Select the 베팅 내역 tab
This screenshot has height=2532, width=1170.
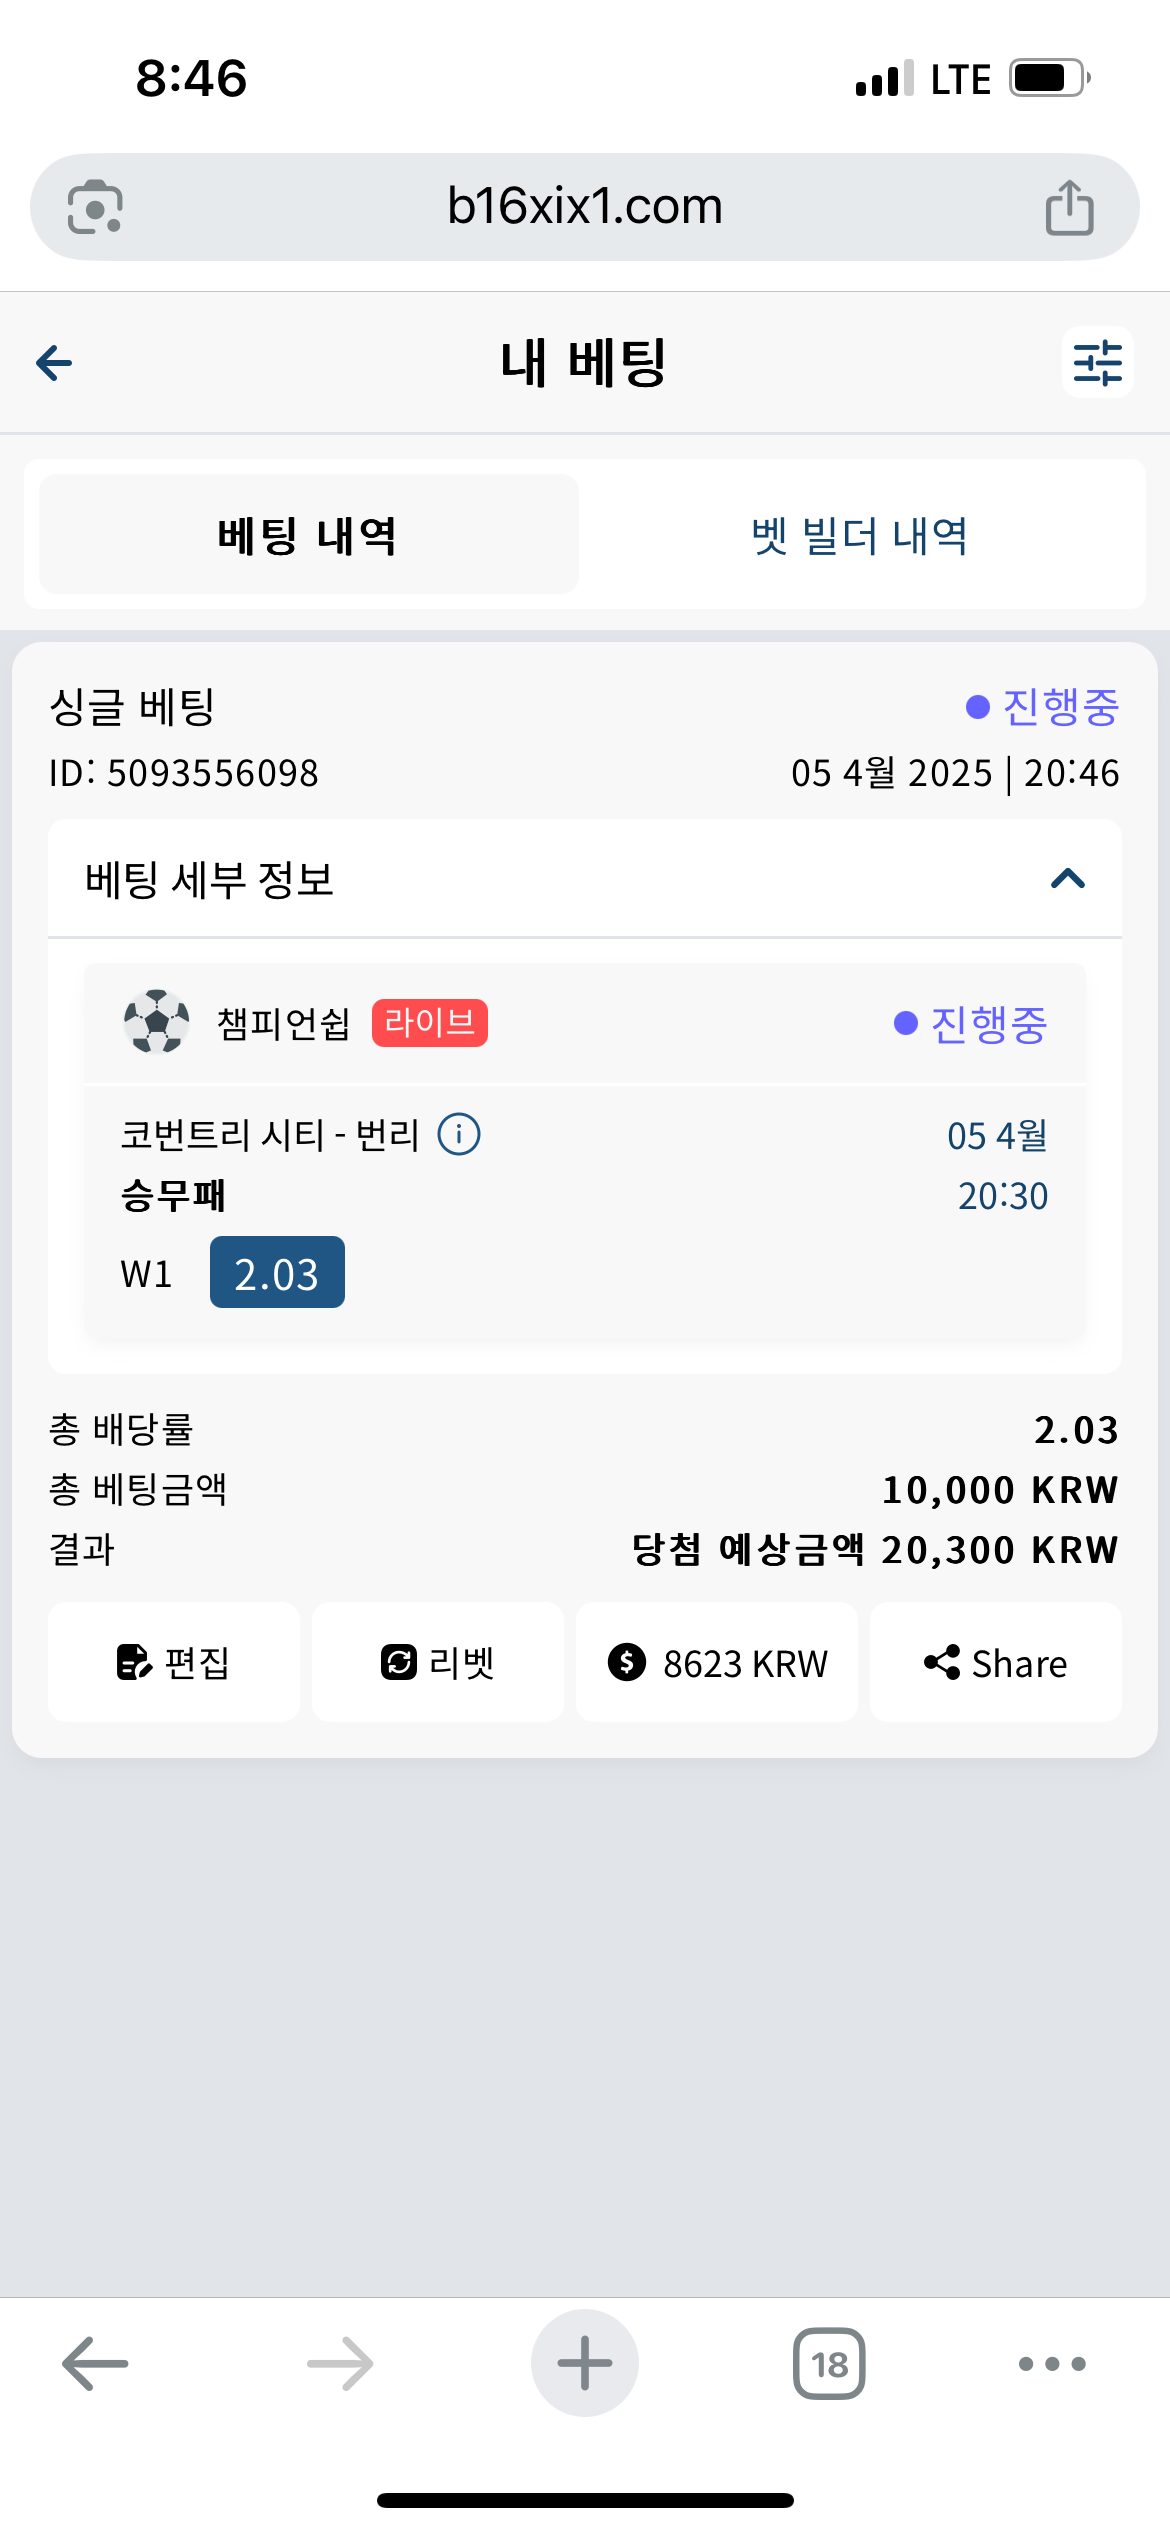308,535
